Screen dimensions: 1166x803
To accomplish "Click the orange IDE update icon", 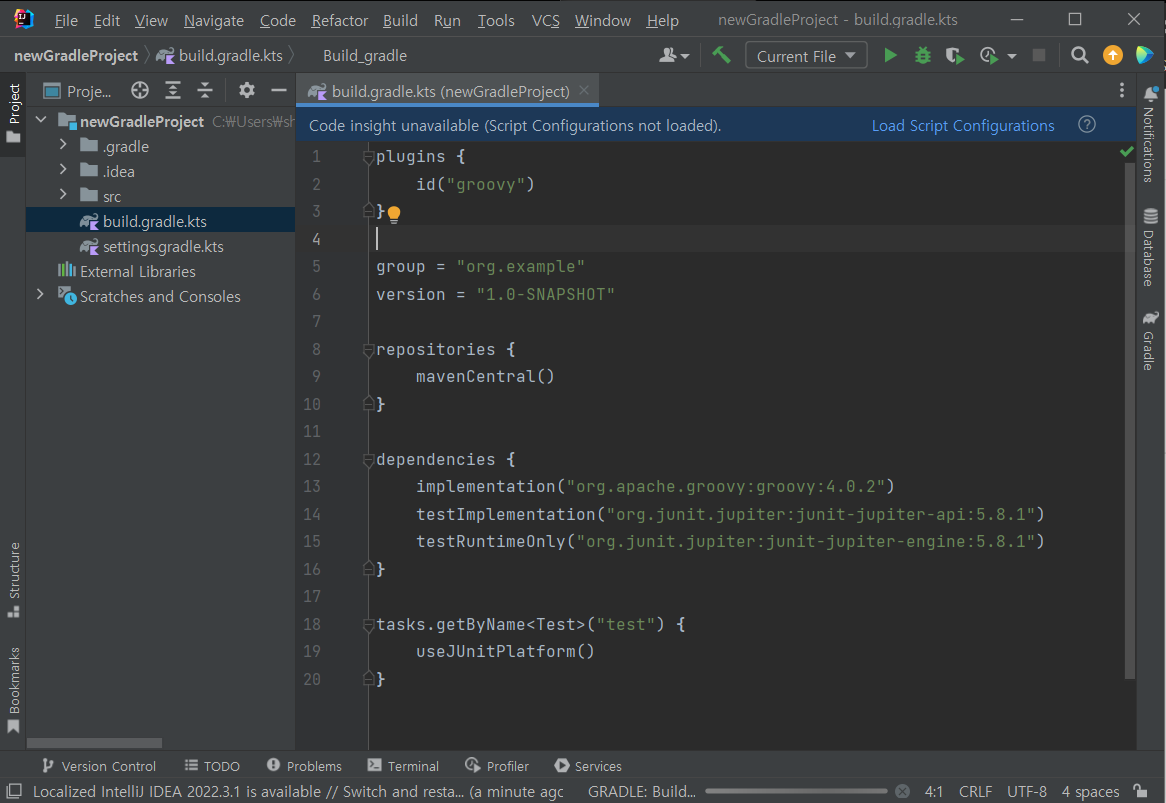I will pos(1112,55).
